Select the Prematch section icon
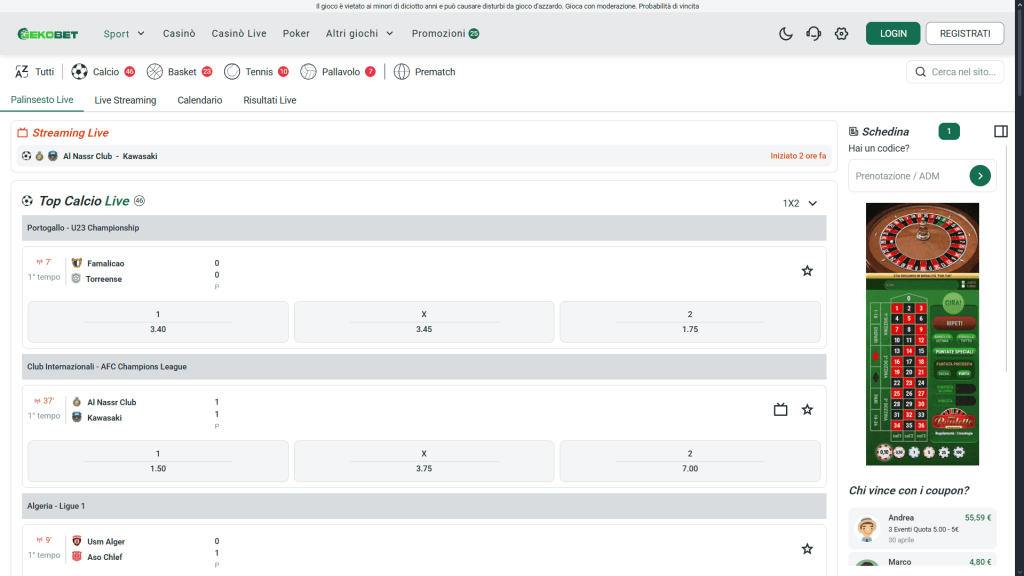The height and width of the screenshot is (576, 1024). 400,71
